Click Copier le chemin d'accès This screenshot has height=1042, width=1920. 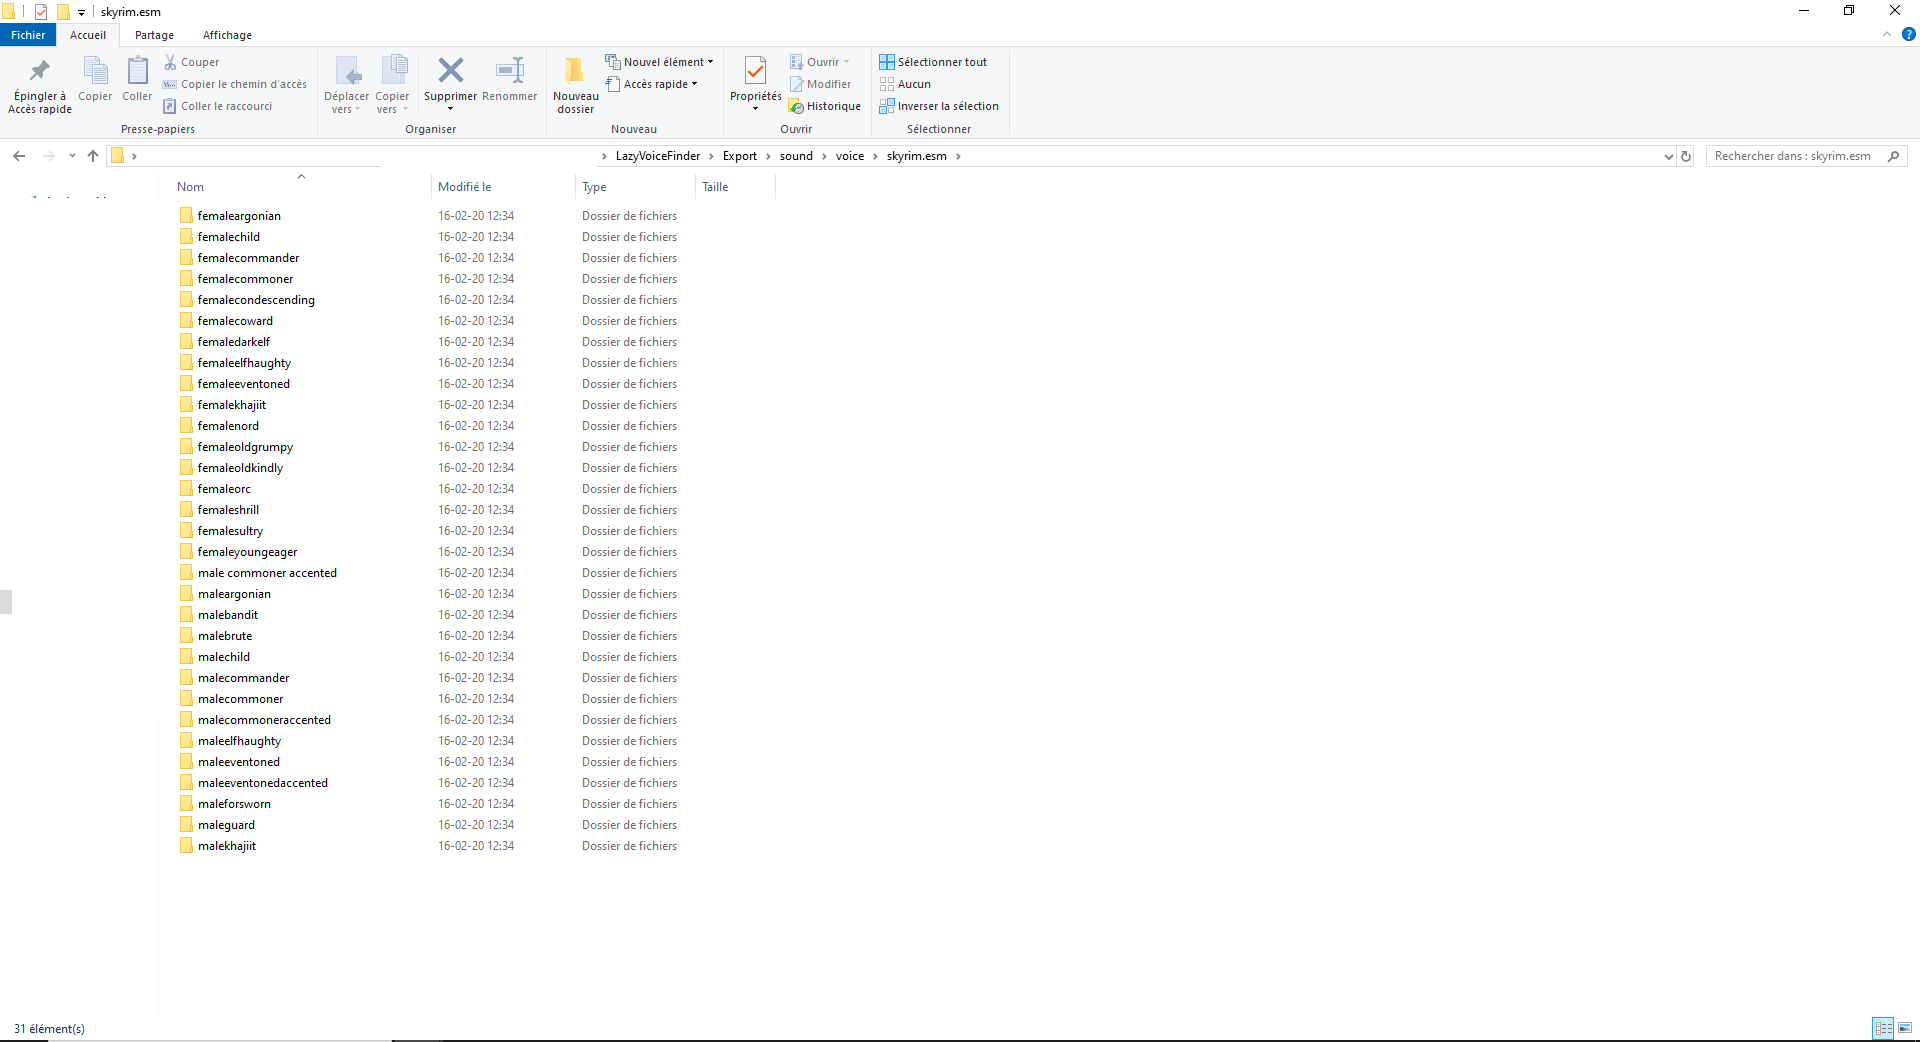click(x=235, y=84)
